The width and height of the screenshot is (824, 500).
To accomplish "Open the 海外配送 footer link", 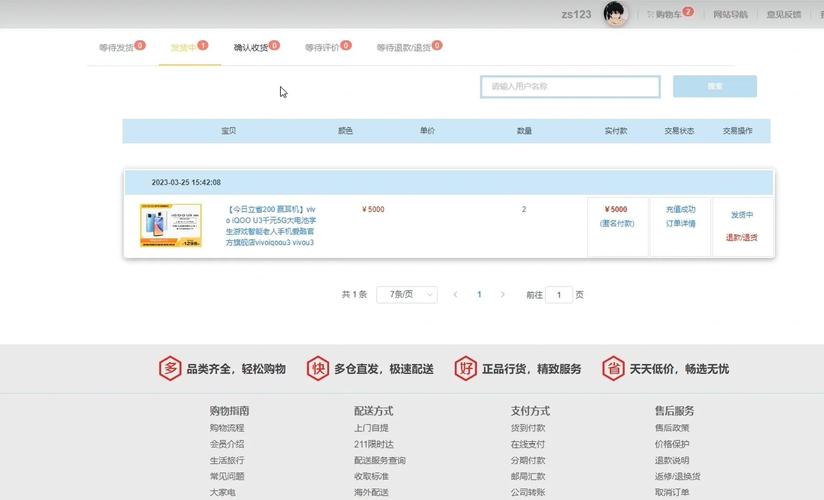I will [372, 492].
